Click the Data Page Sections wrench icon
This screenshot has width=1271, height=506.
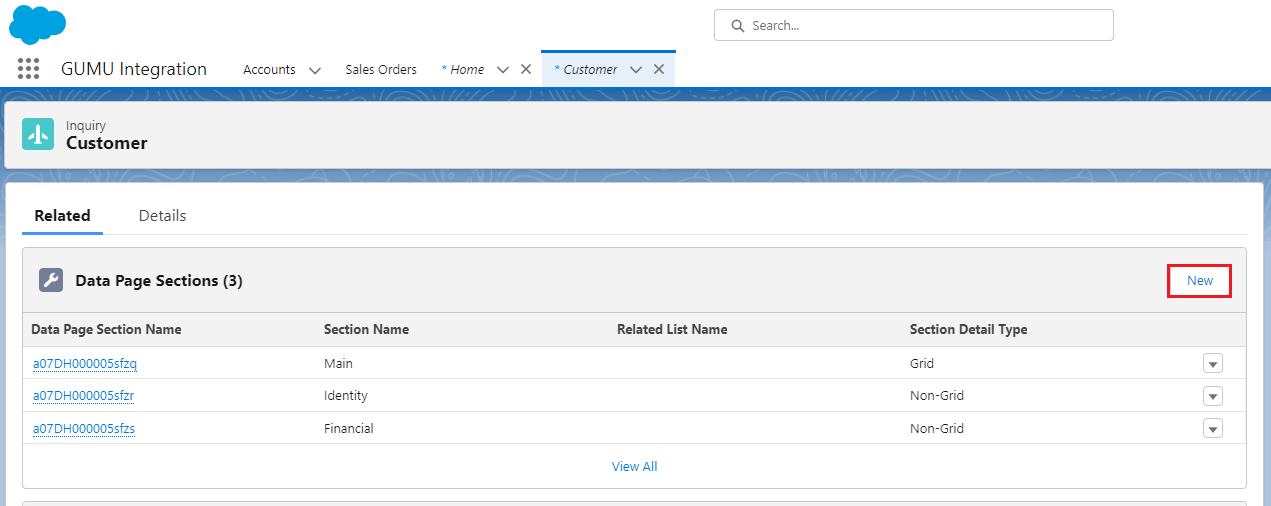pyautogui.click(x=51, y=280)
